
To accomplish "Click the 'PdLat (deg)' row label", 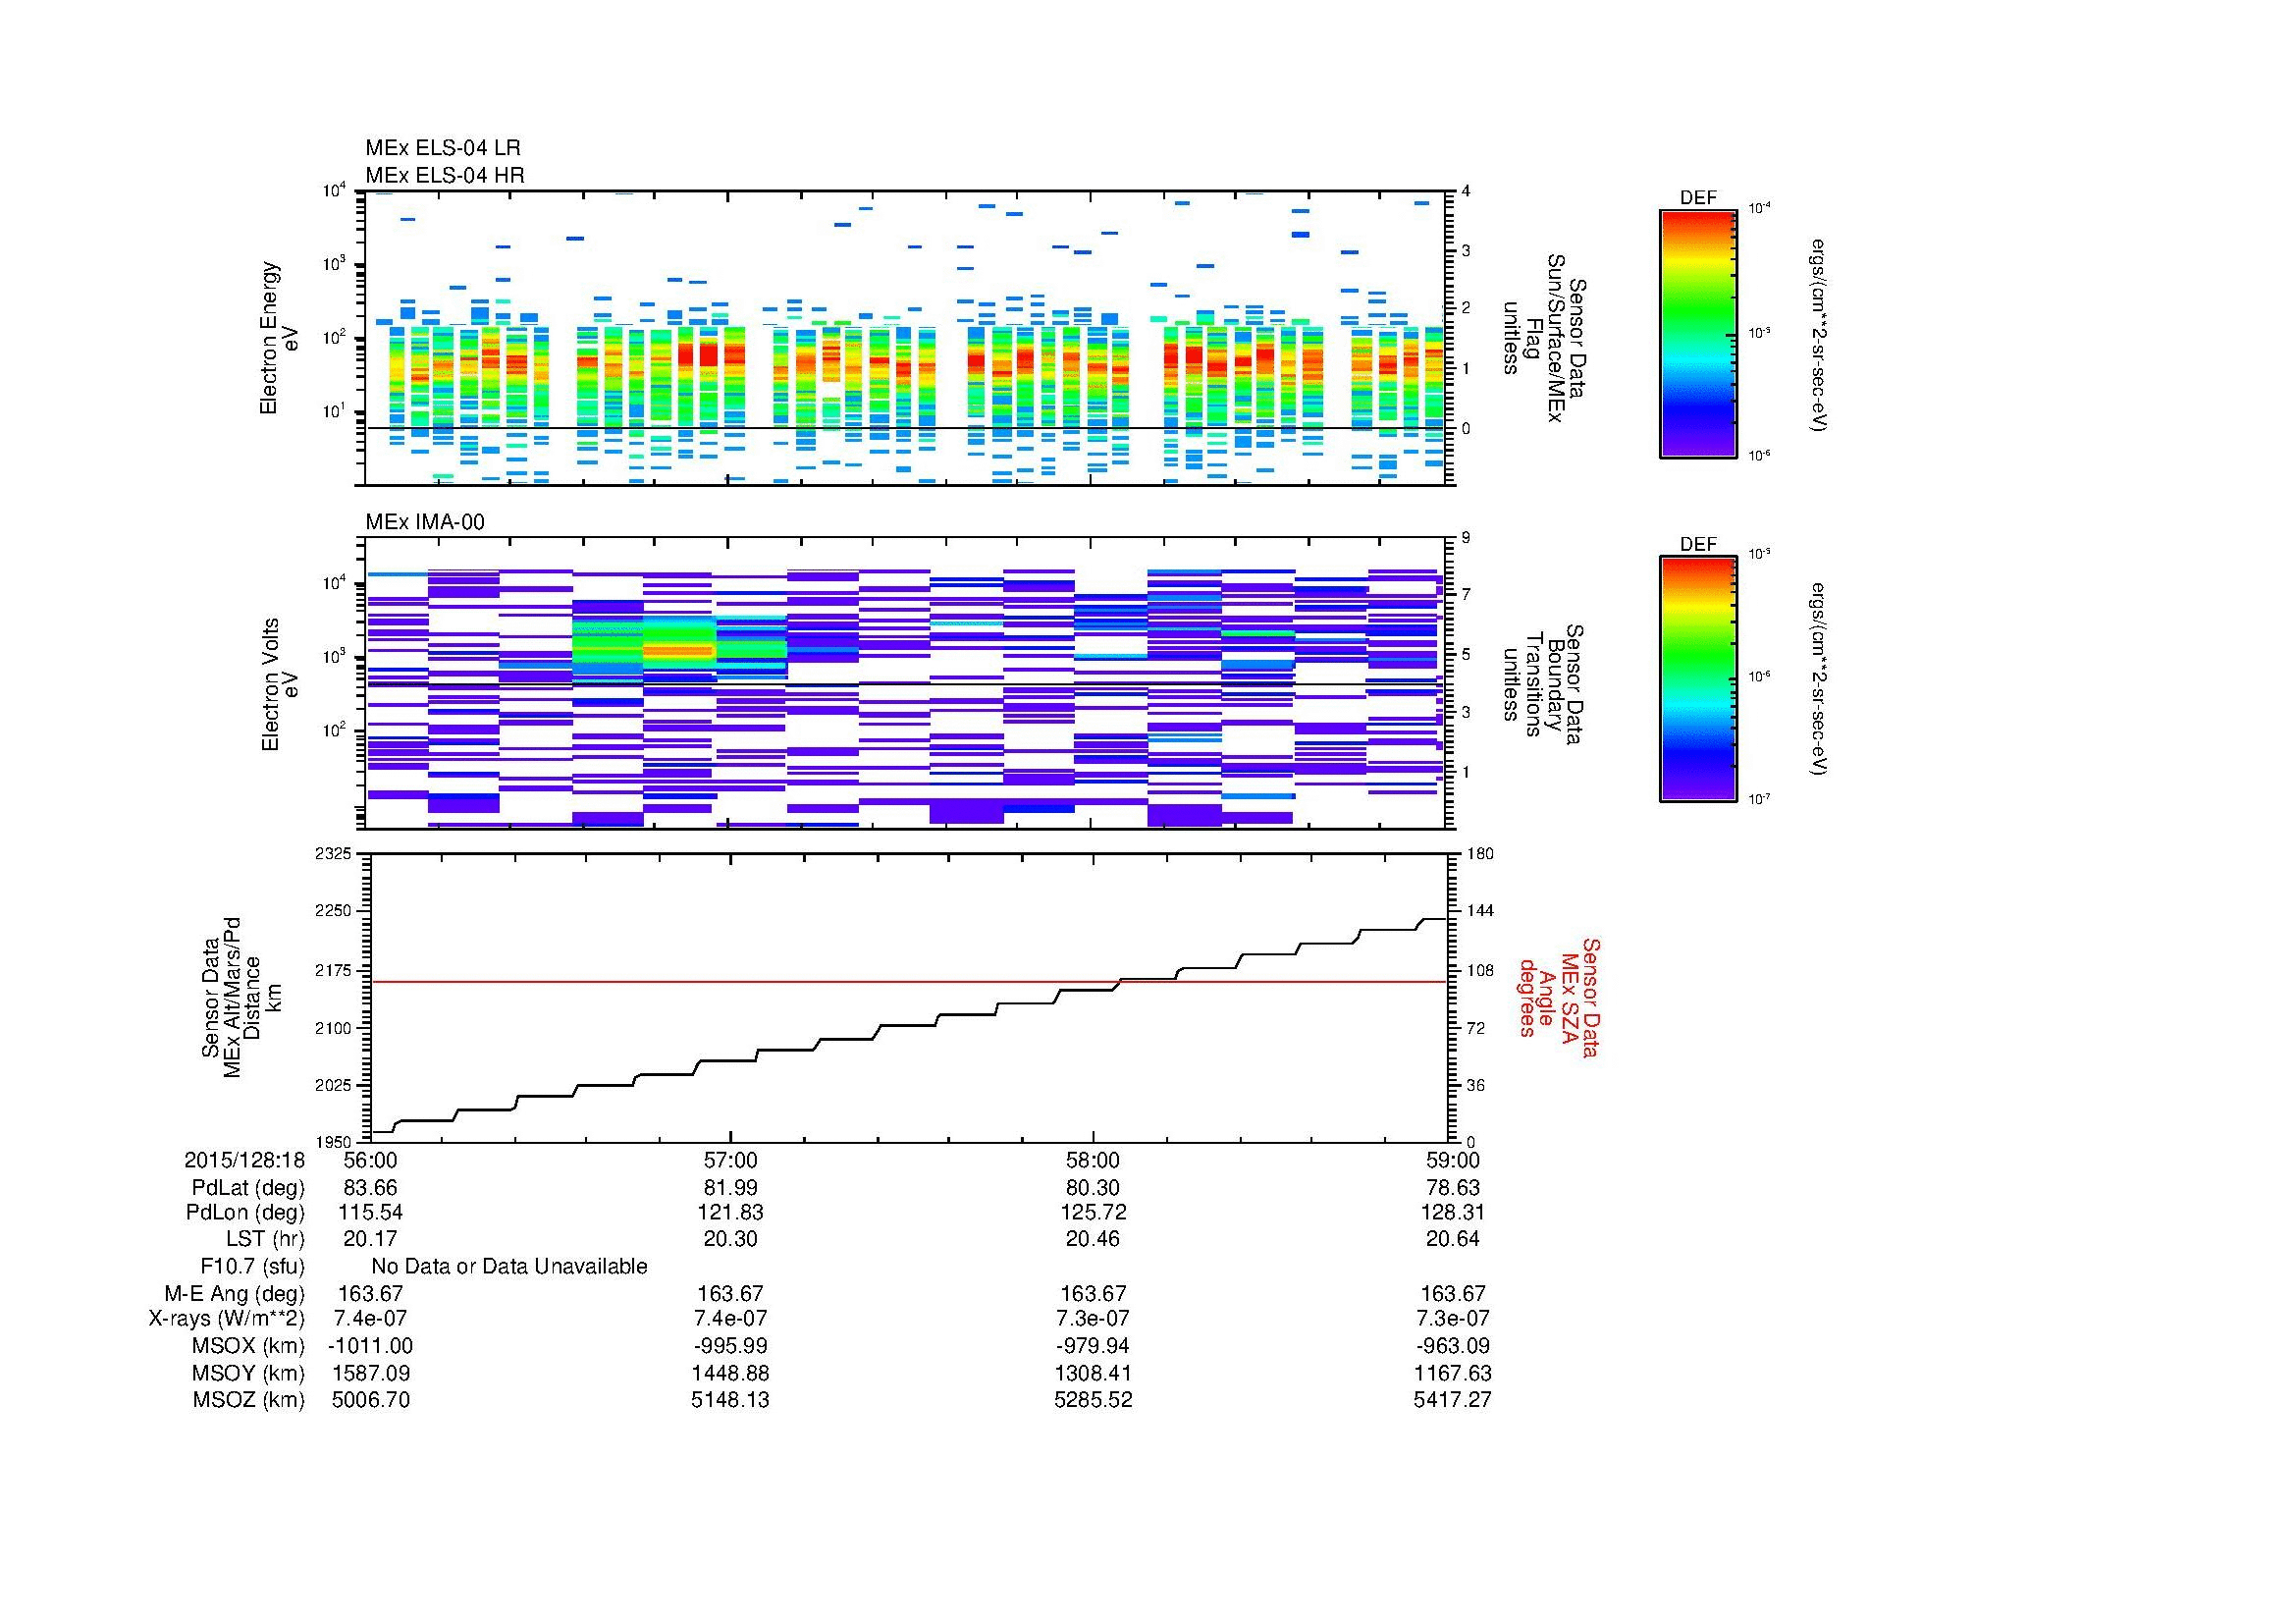I will coord(248,1188).
